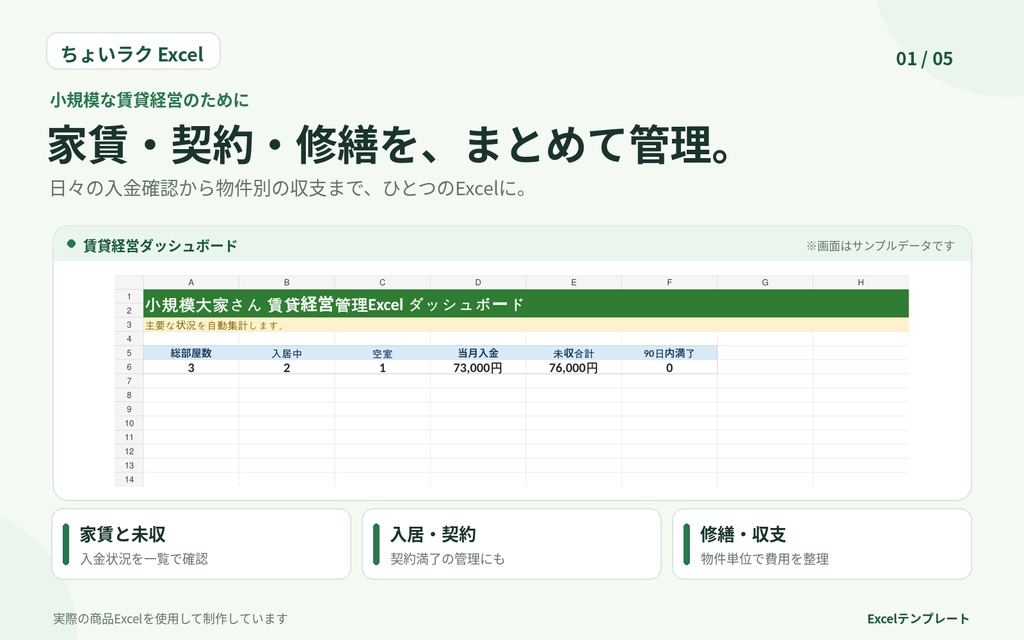
Task: Select column header D in spreadsheet
Action: (478, 282)
